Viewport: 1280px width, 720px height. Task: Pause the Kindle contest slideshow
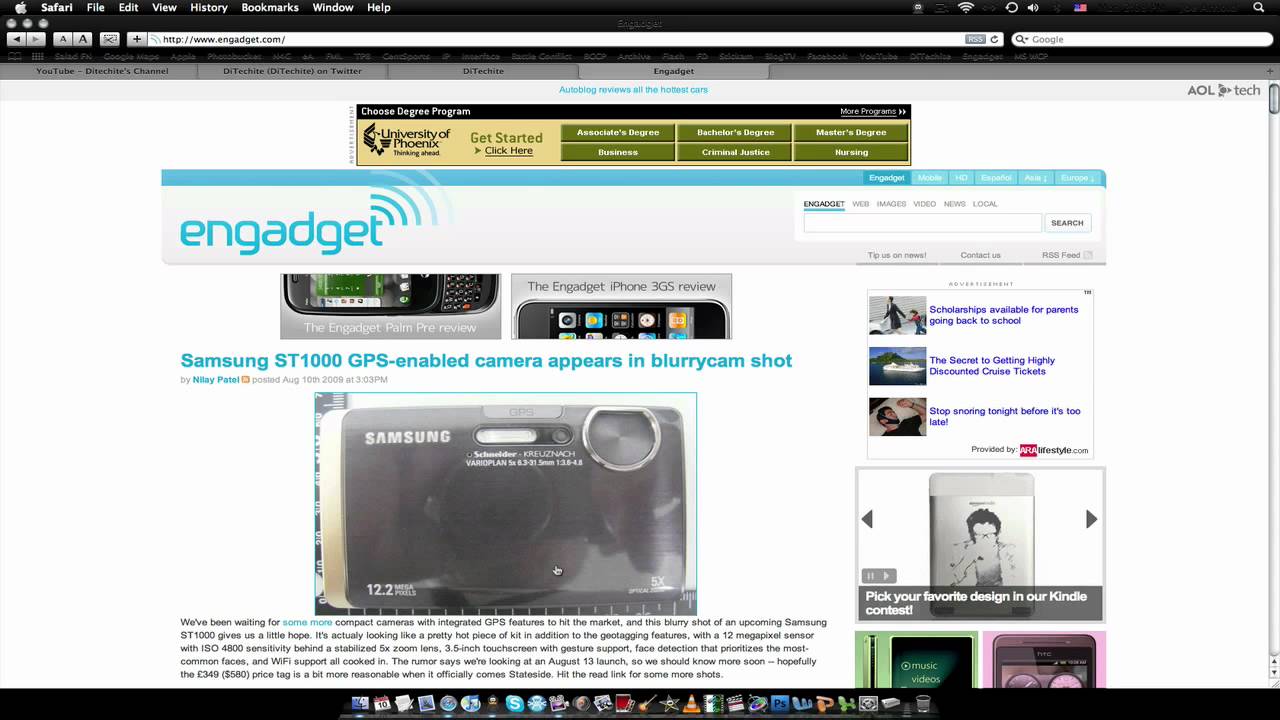pyautogui.click(x=871, y=576)
